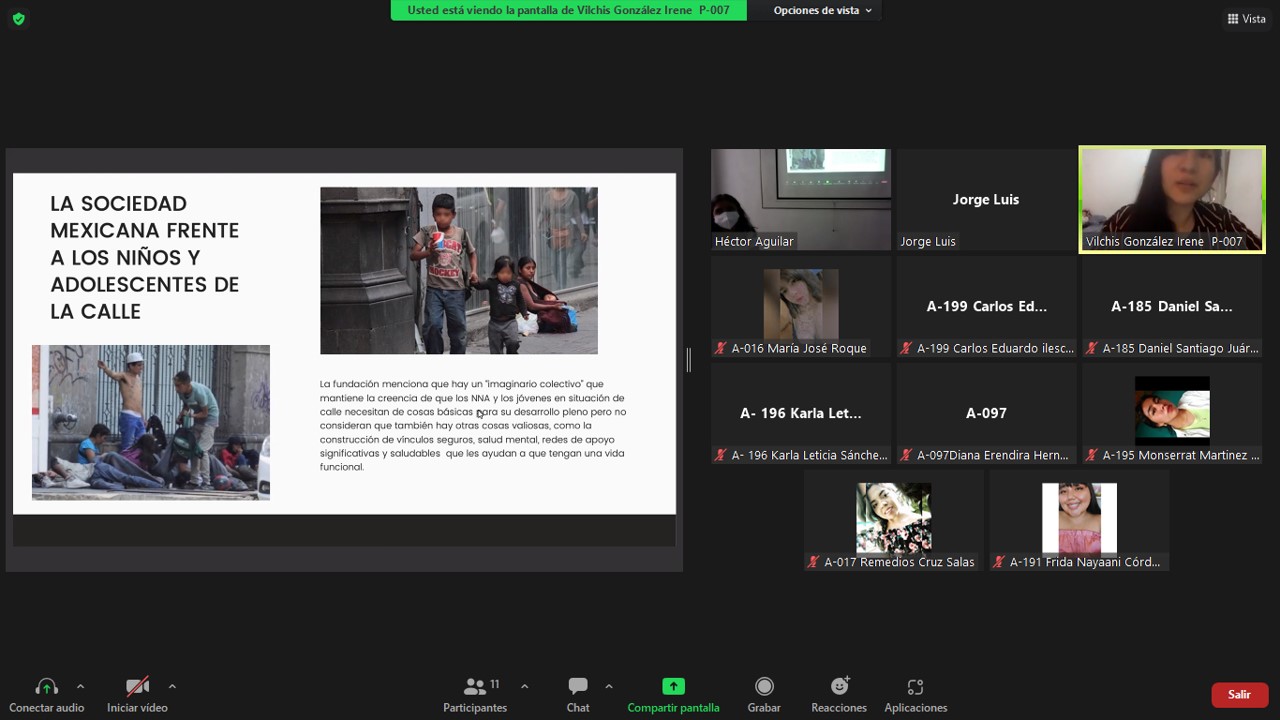Select A-017 Remedios Cruz Salas tile
Viewport: 1280px width, 720px height.
pyautogui.click(x=893, y=520)
